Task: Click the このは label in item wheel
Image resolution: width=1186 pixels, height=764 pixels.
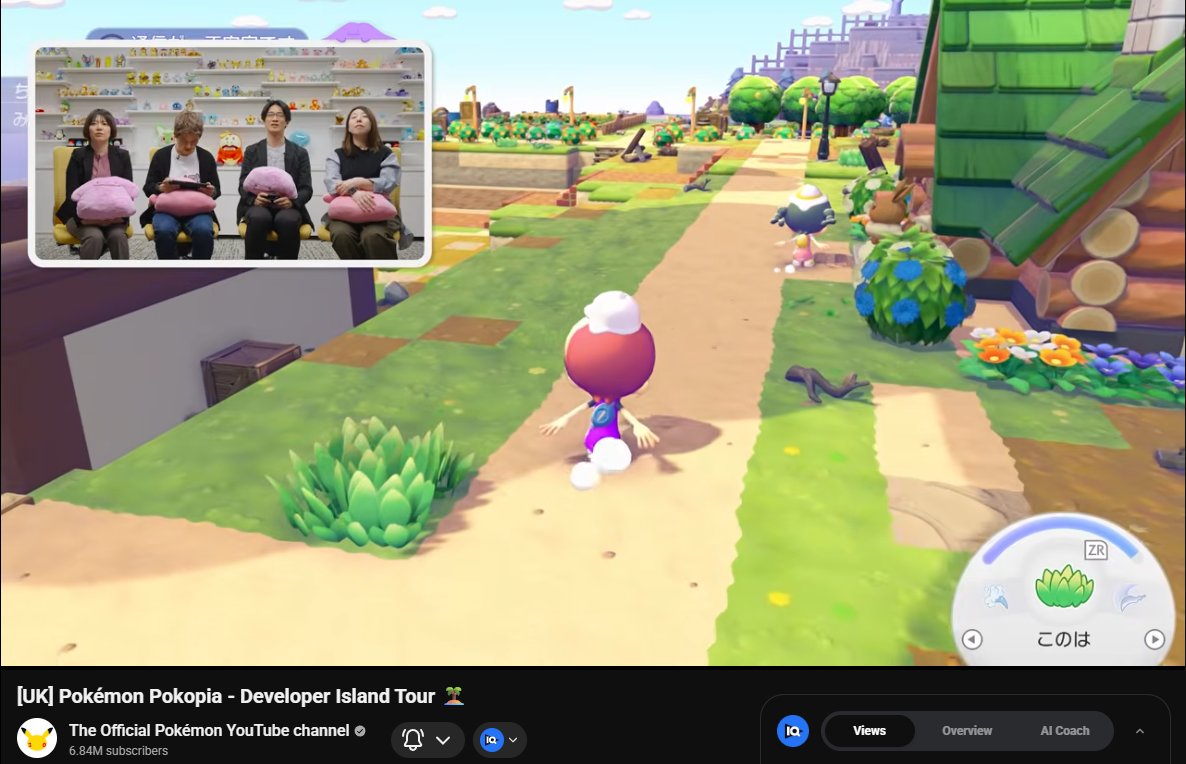Action: pyautogui.click(x=1063, y=639)
